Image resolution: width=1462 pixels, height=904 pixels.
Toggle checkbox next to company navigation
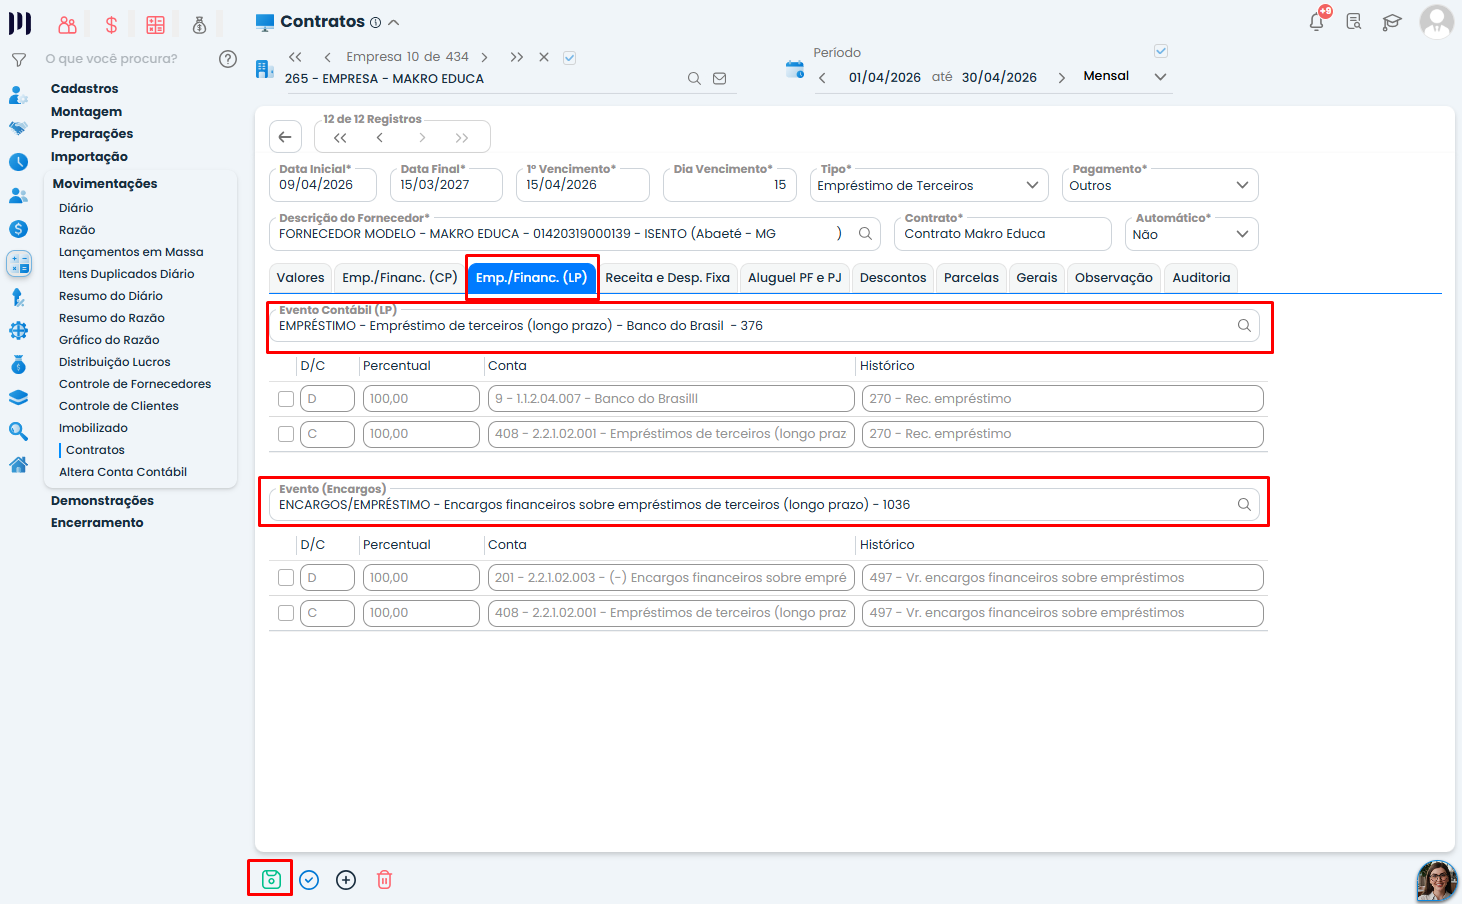pyautogui.click(x=569, y=58)
